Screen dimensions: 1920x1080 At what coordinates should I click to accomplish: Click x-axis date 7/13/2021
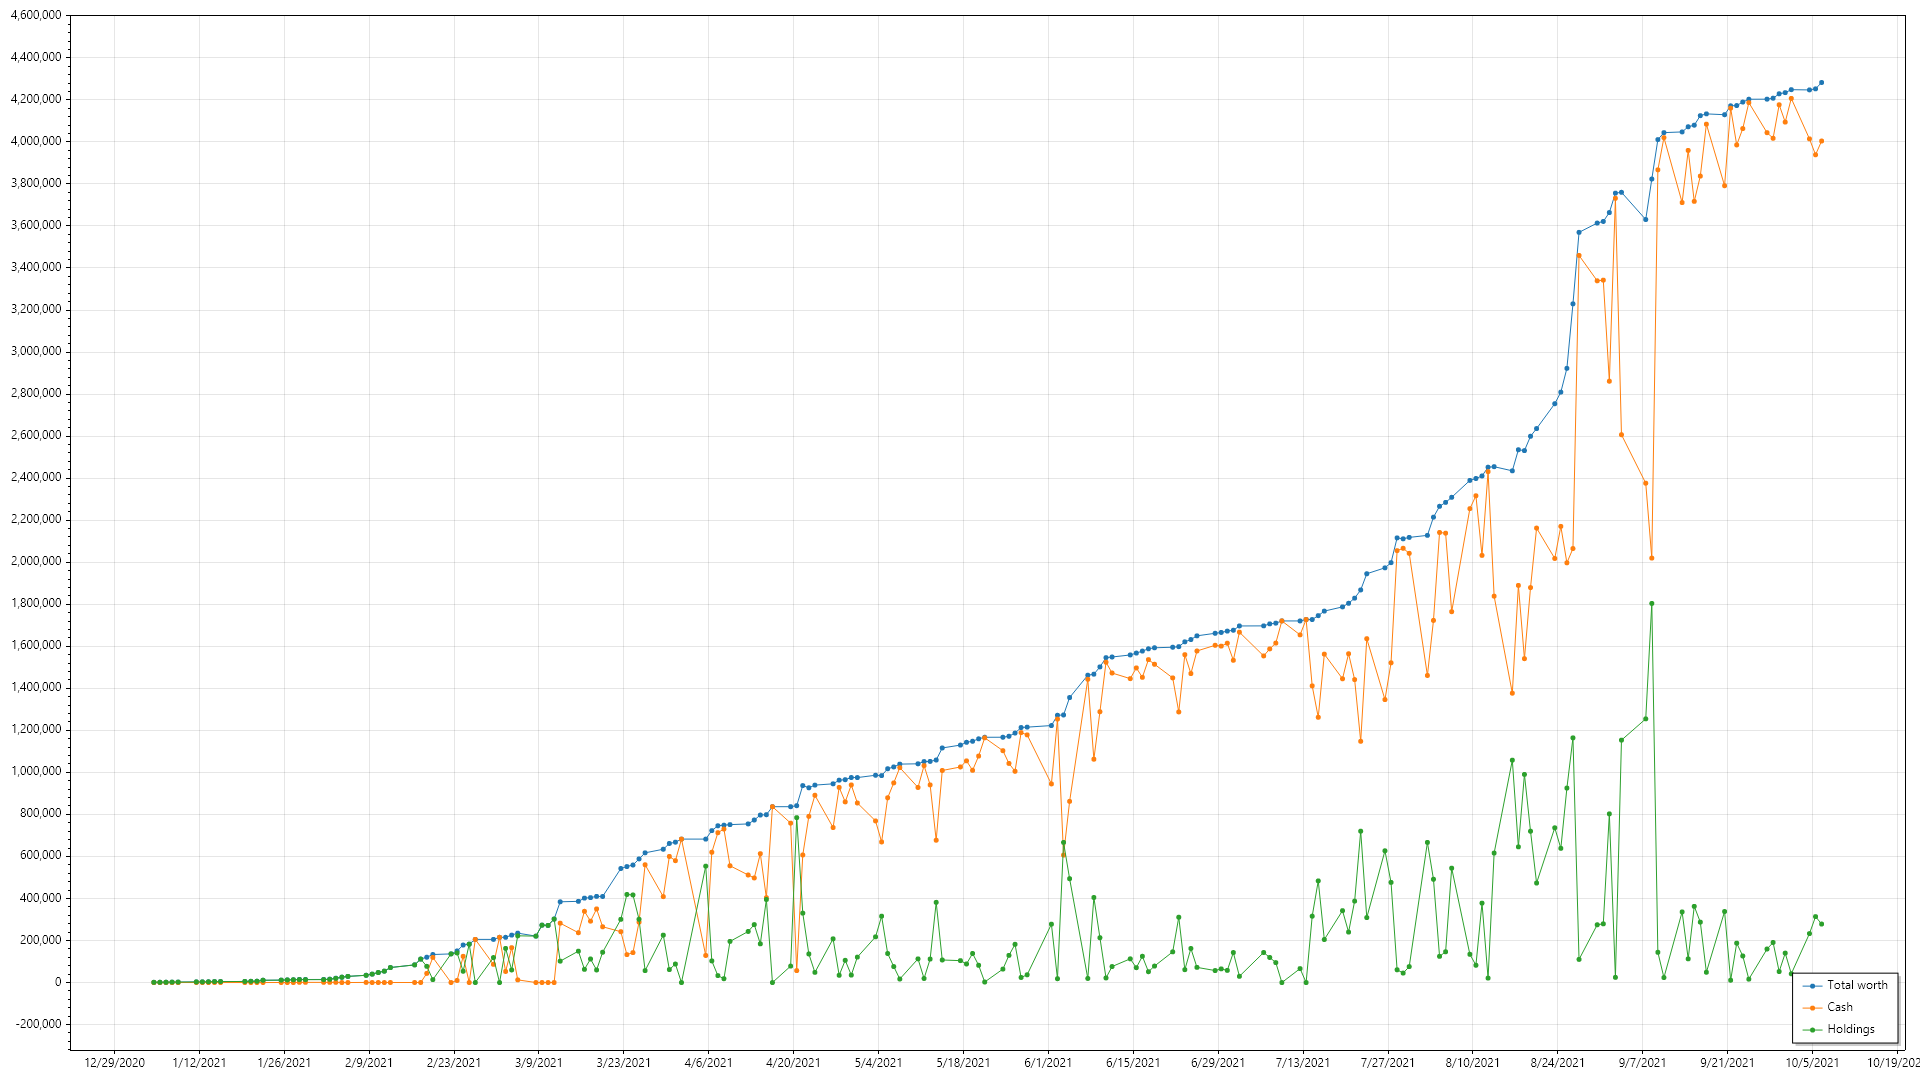point(1303,1063)
